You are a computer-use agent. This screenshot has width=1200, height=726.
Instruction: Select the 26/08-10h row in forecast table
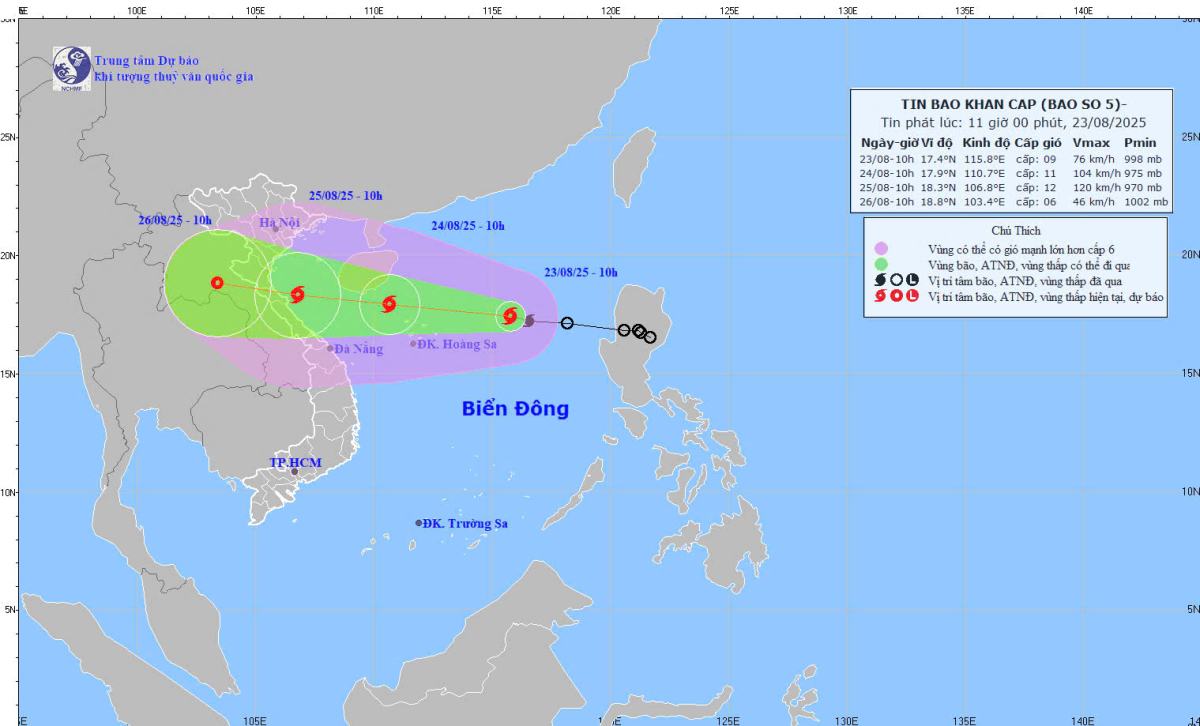1014,201
